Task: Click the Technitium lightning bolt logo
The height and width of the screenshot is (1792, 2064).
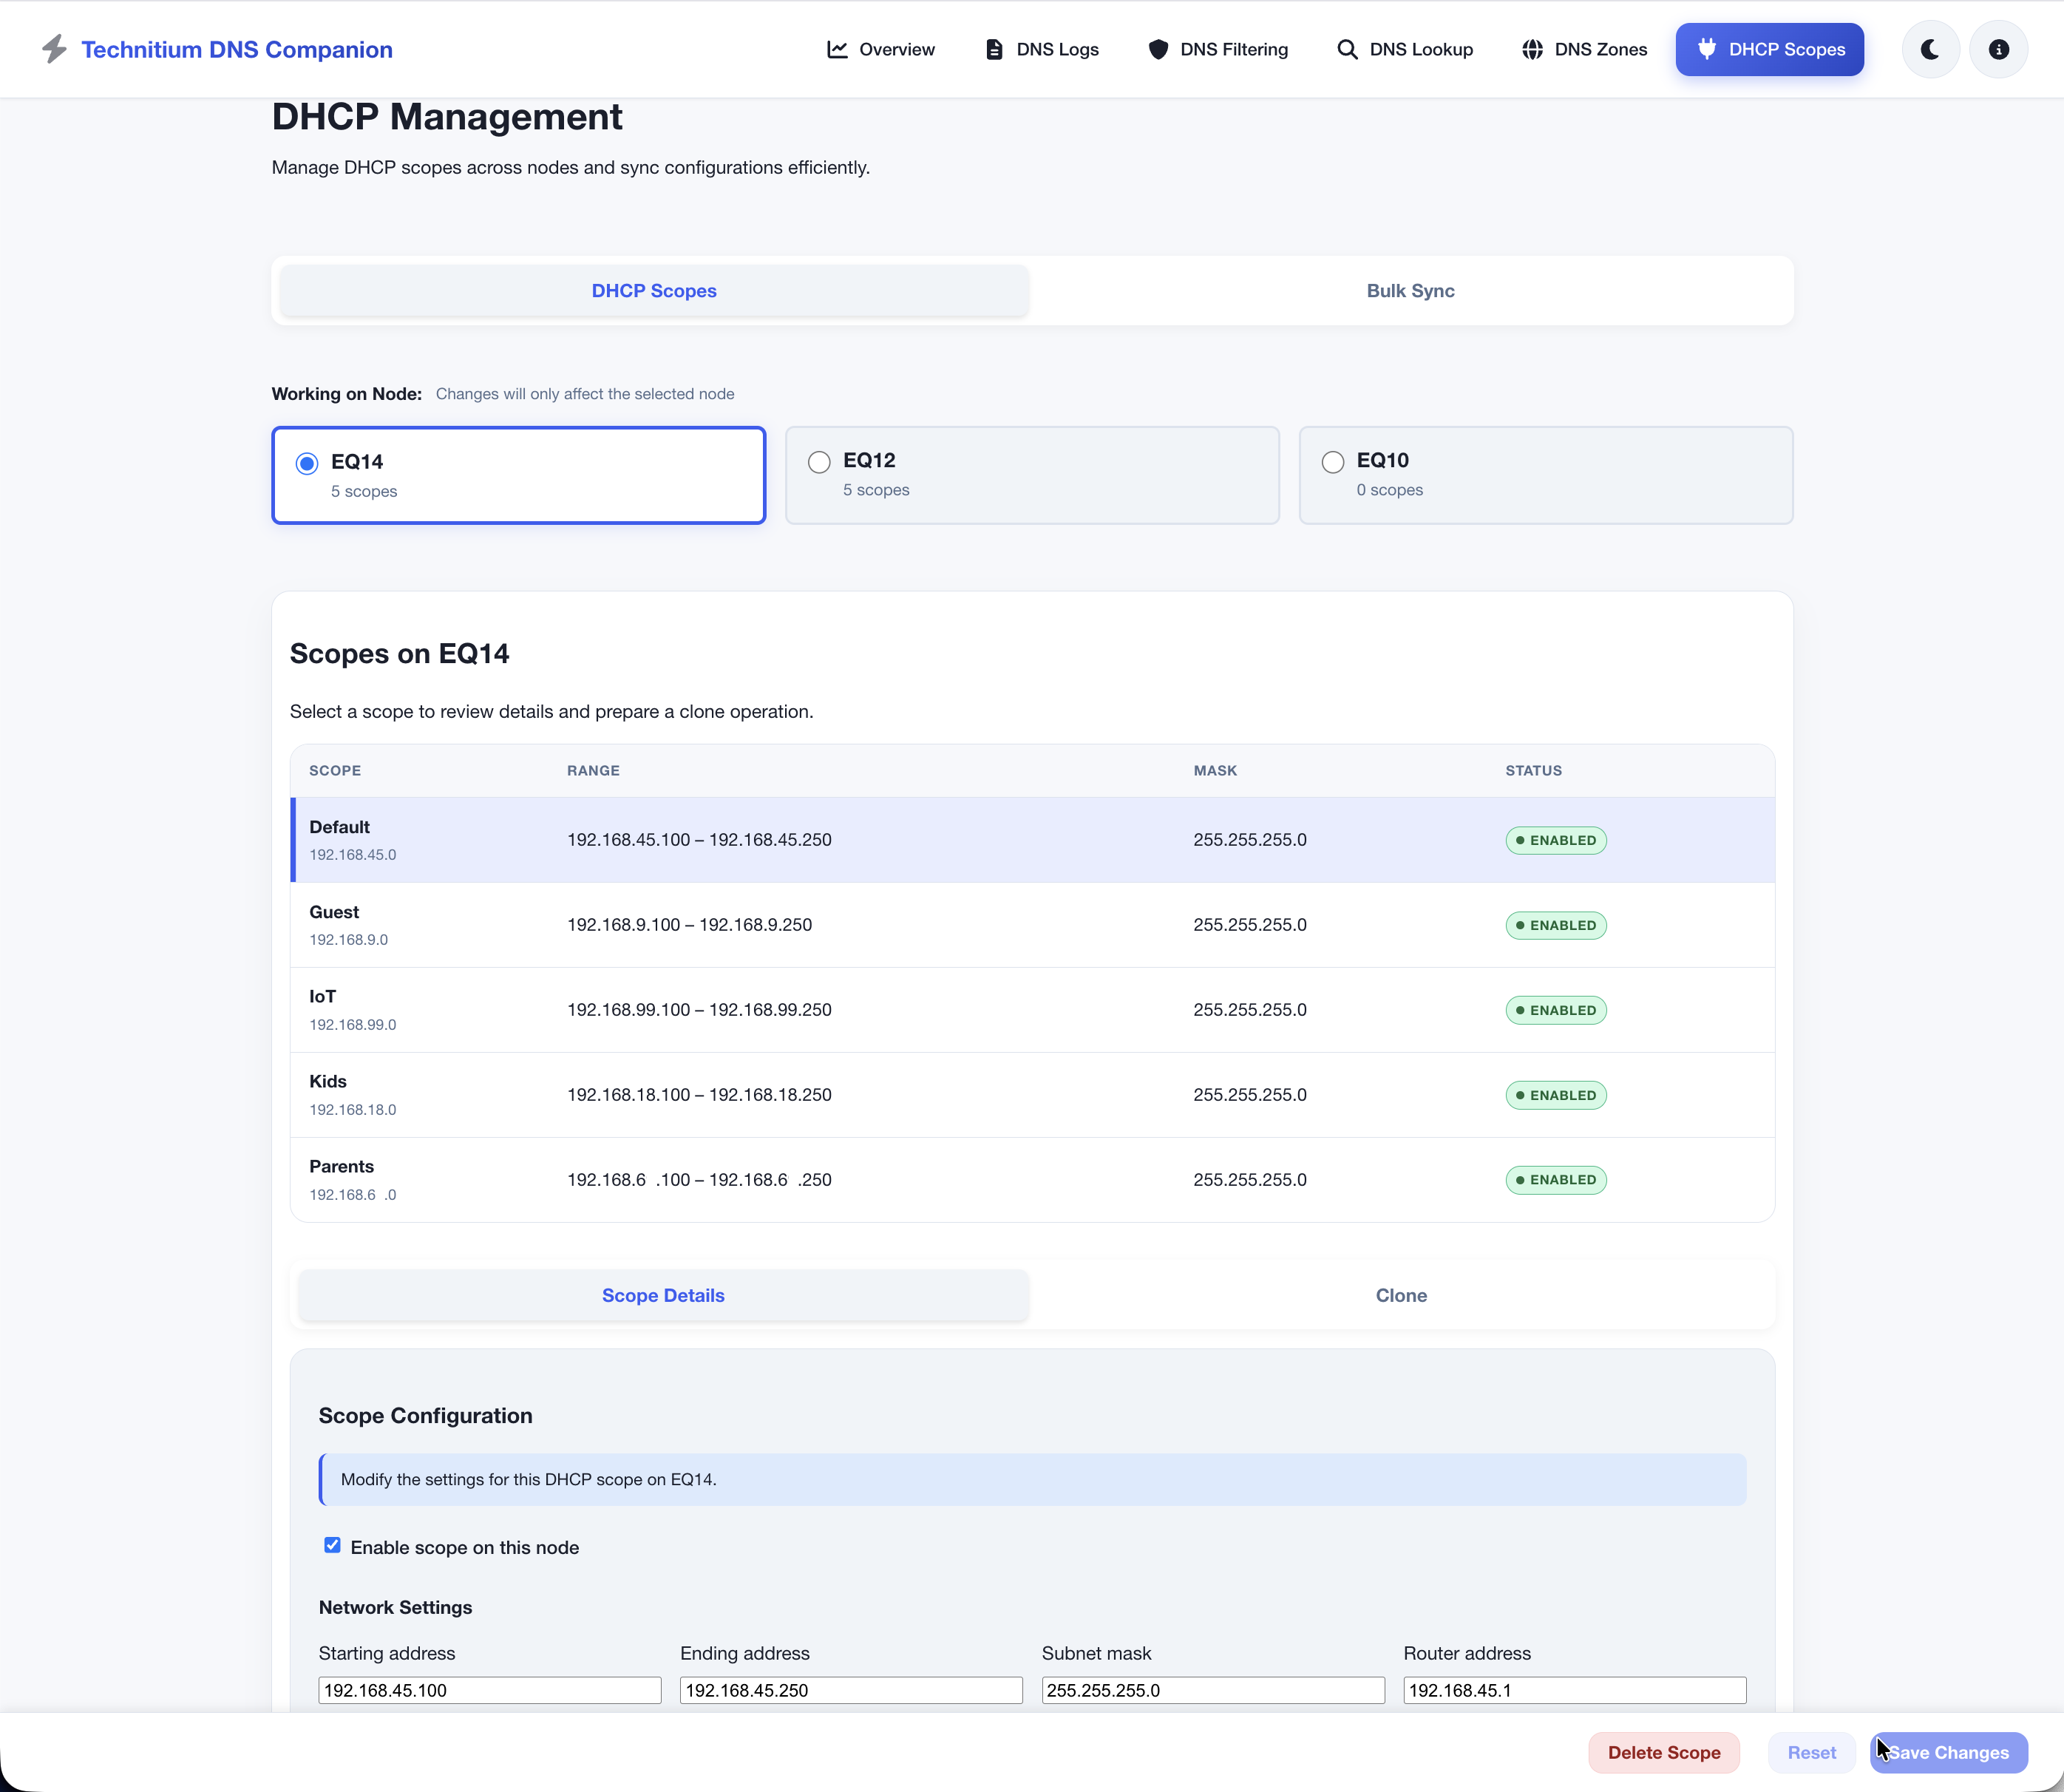Action: [55, 48]
